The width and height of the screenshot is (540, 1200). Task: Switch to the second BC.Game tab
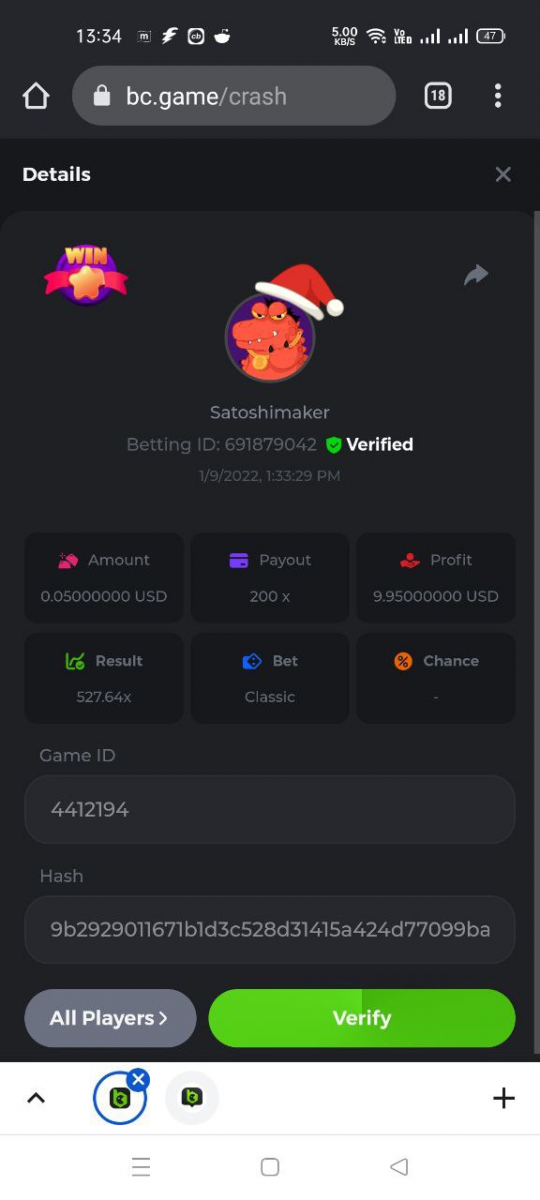click(192, 1098)
